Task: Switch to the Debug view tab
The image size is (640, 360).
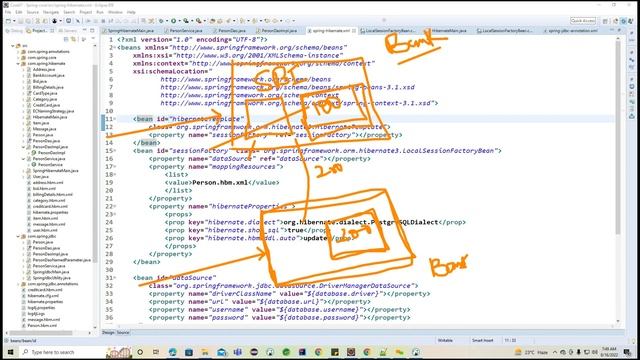Action: pyautogui.click(x=14, y=31)
